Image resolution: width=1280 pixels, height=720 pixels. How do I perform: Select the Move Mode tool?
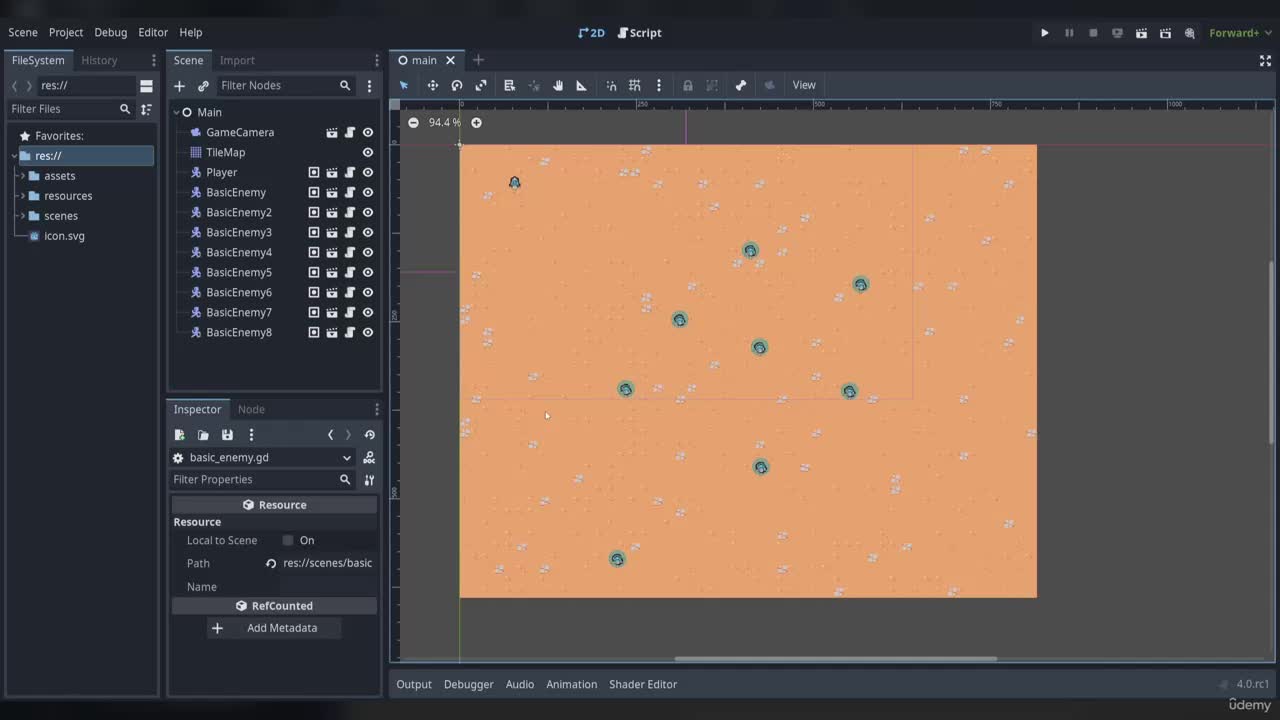(x=433, y=85)
